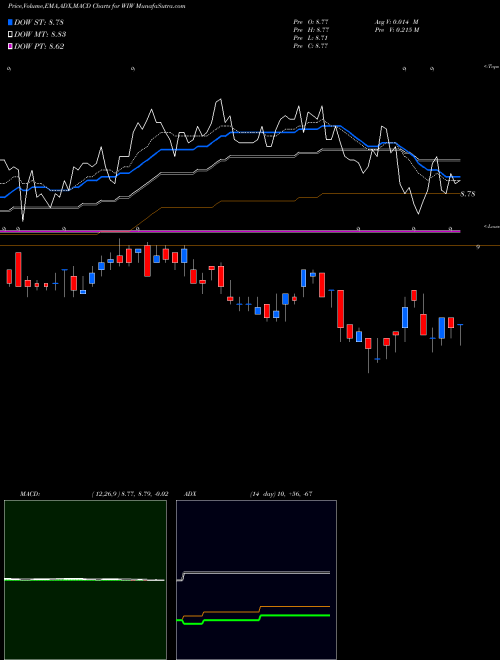Viewport: 500px width, 660px height.
Task: Click the blue DOW ST legend swatch
Action: [10, 22]
